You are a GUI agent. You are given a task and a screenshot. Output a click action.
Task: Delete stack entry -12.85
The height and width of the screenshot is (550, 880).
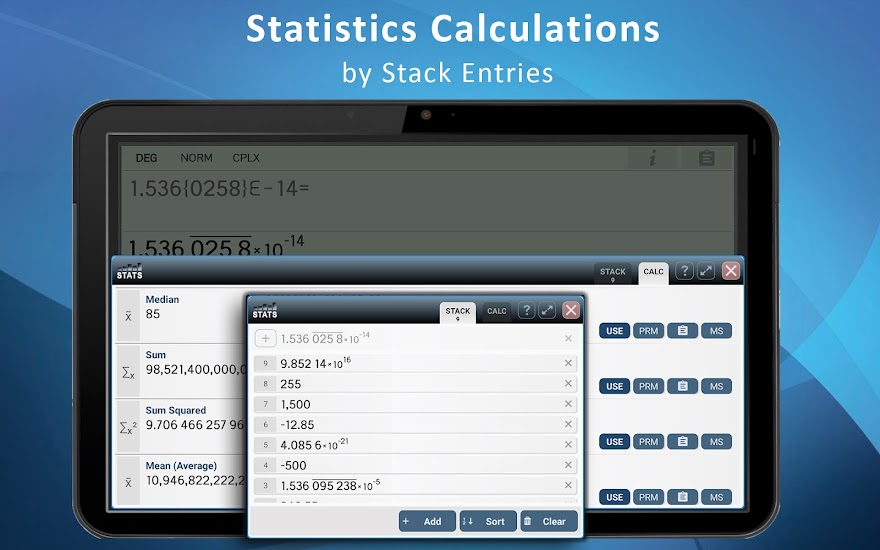click(568, 424)
